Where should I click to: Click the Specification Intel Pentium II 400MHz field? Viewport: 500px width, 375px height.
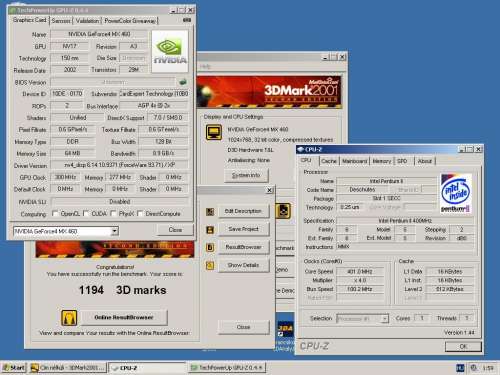click(x=405, y=221)
